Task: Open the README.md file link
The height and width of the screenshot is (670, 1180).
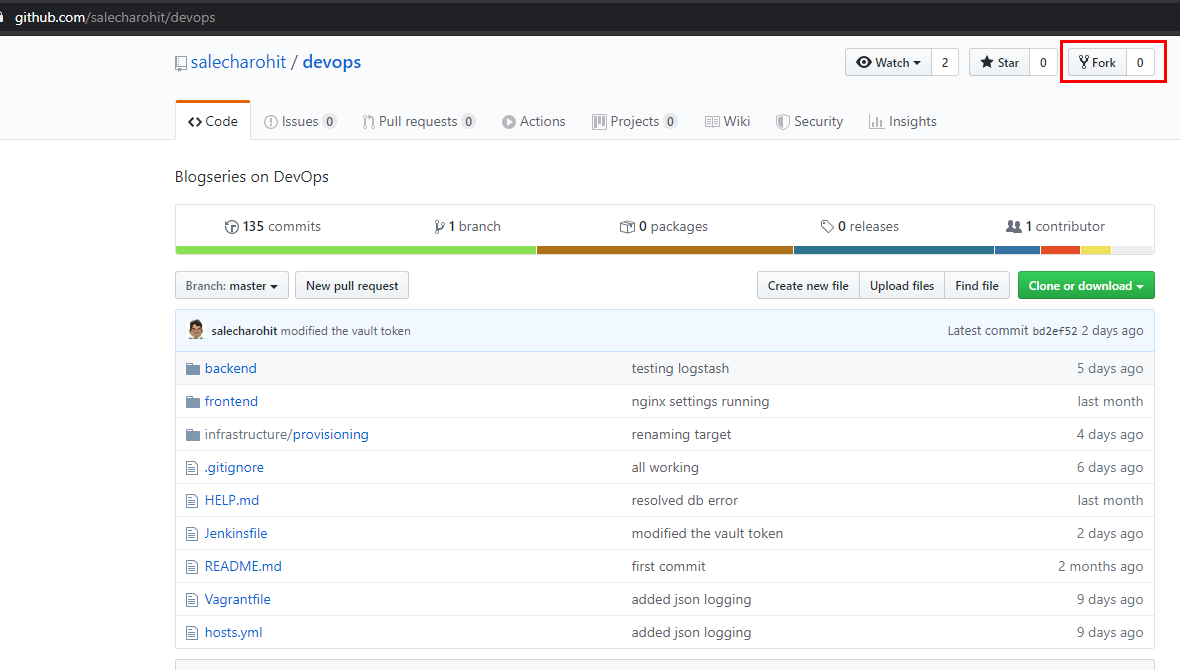Action: 242,566
